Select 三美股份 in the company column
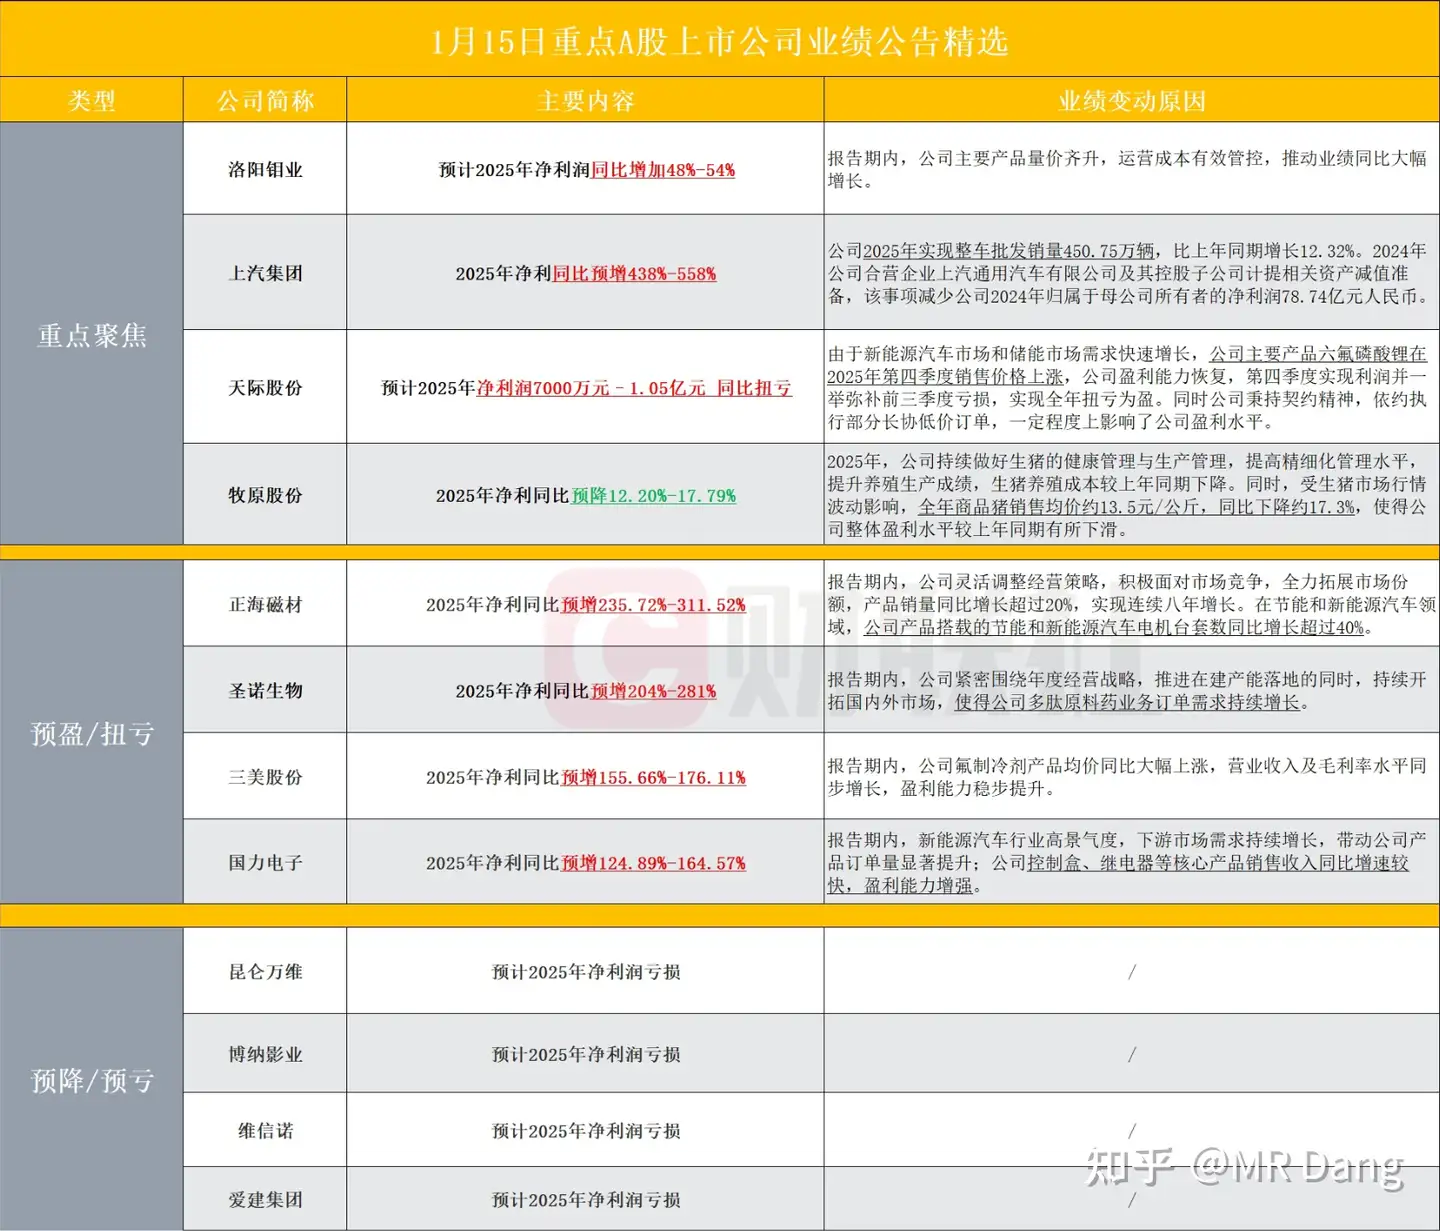 (263, 776)
